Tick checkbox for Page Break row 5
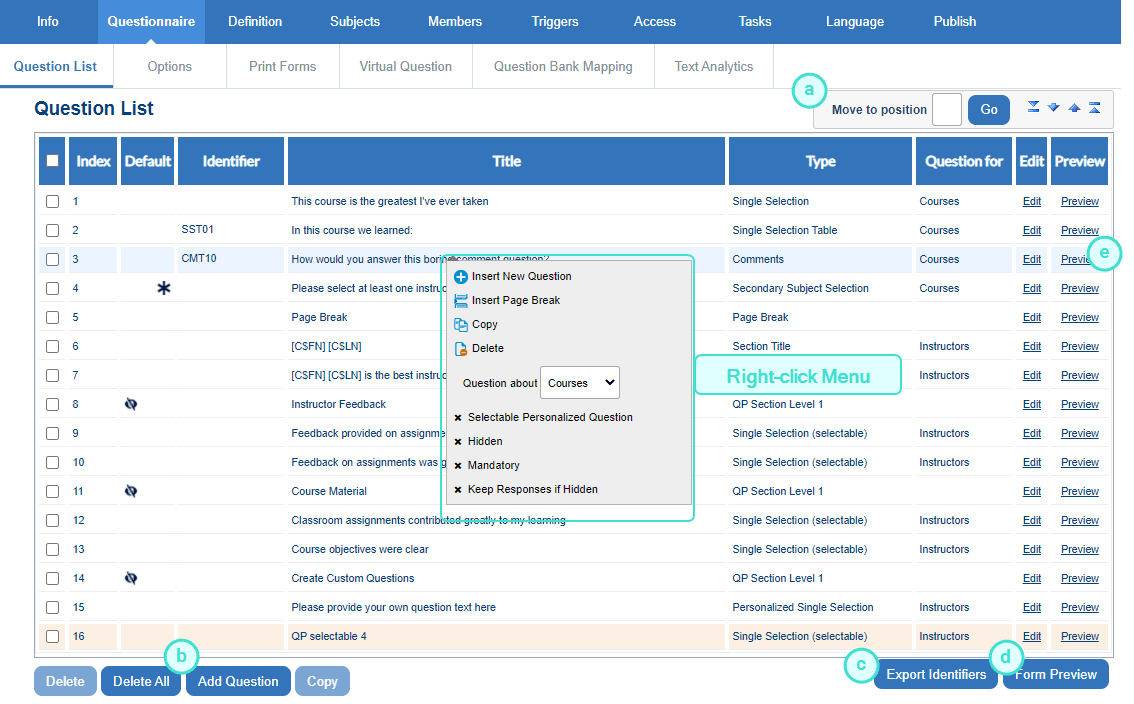The height and width of the screenshot is (704, 1134). click(52, 317)
